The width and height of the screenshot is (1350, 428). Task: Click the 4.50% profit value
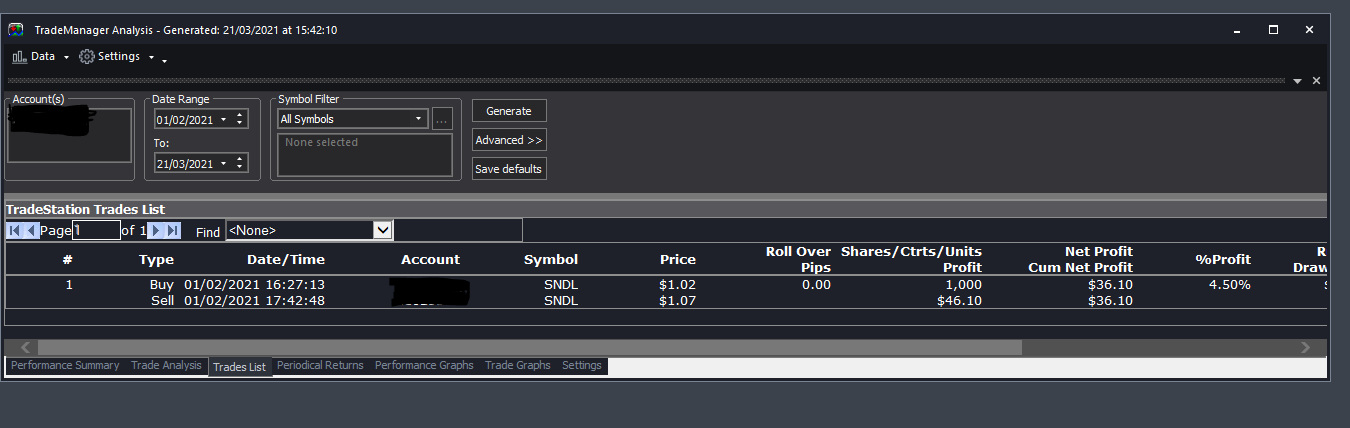coord(1229,285)
